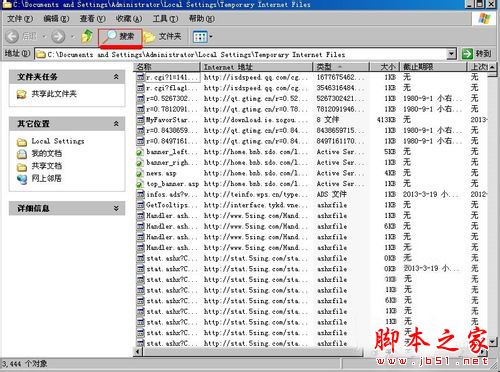Open the 帮助(H) menu

[x=201, y=19]
